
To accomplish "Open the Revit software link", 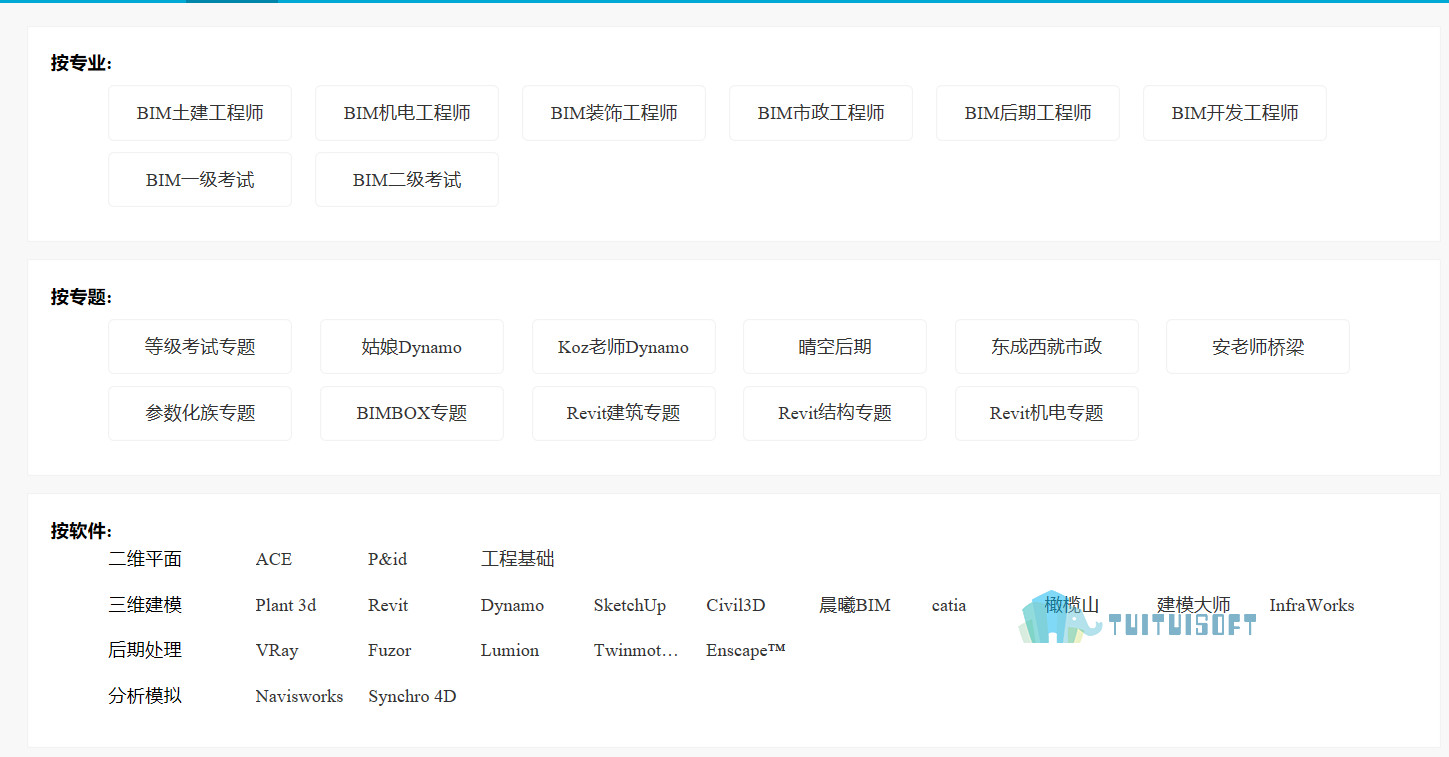I will 388,605.
